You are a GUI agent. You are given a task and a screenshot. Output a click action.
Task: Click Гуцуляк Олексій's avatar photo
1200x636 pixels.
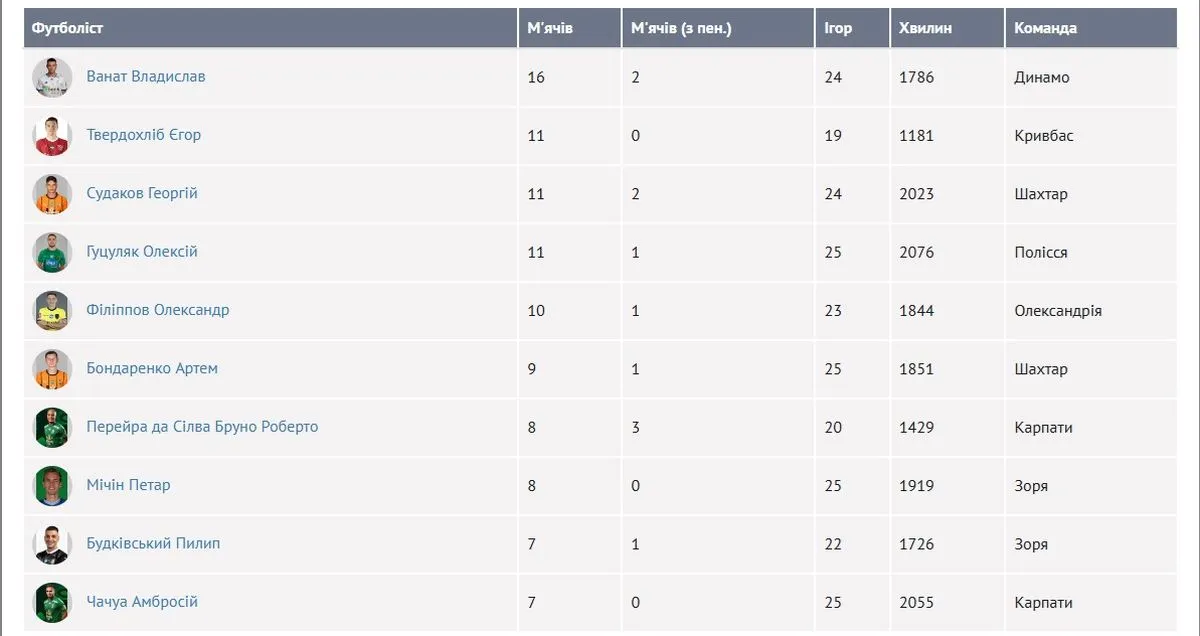[52, 253]
